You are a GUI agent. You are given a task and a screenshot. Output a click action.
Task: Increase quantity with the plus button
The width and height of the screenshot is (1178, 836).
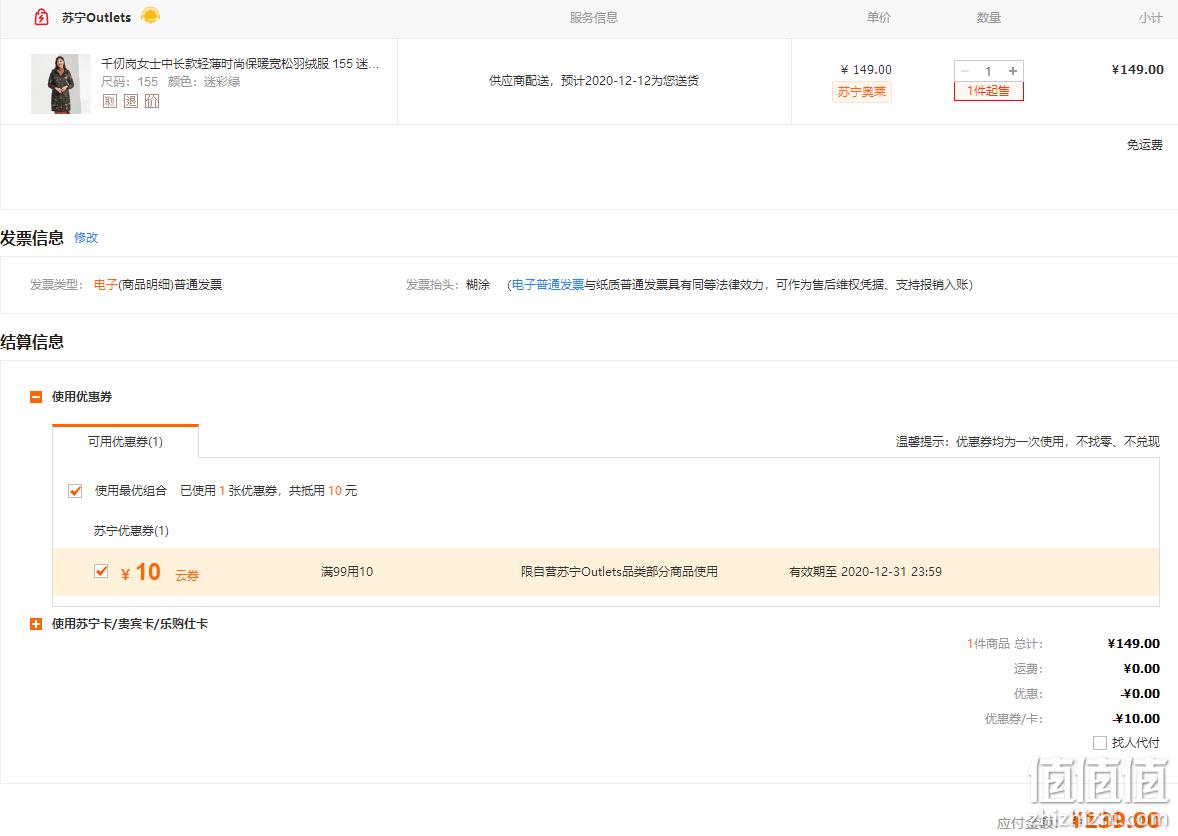coord(1013,71)
